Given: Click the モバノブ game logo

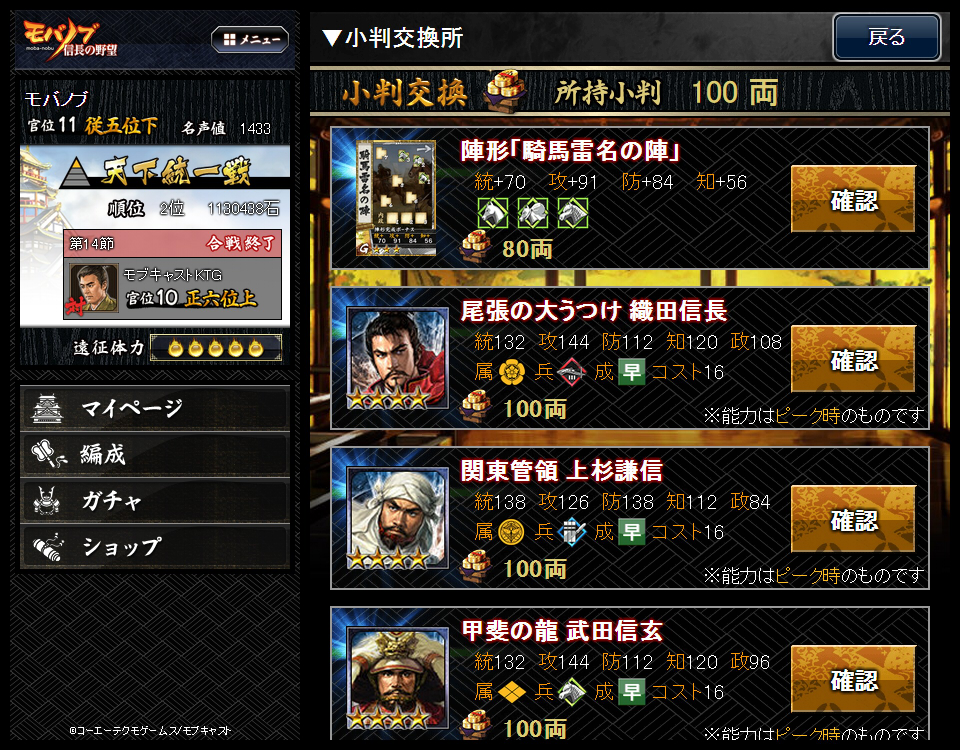Looking at the screenshot, I should coord(70,39).
